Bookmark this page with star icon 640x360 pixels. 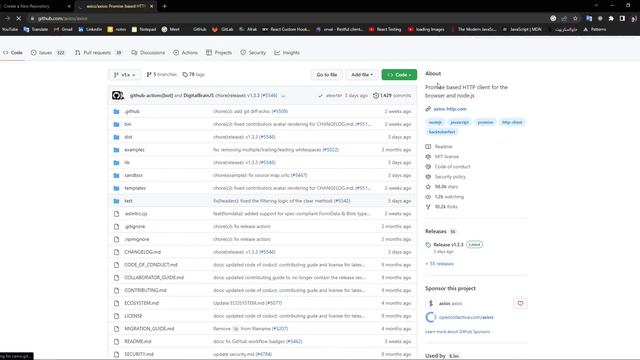click(x=575, y=18)
